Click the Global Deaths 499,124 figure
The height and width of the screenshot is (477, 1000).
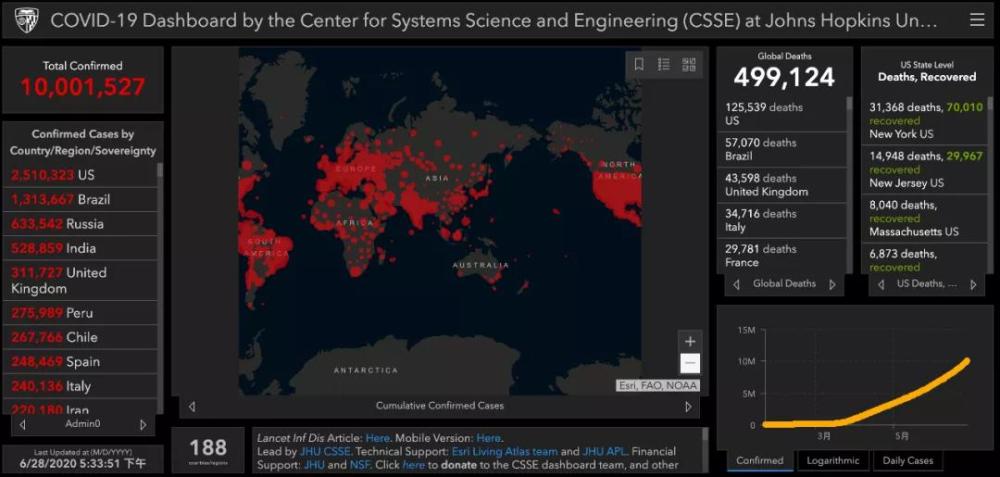pos(784,78)
